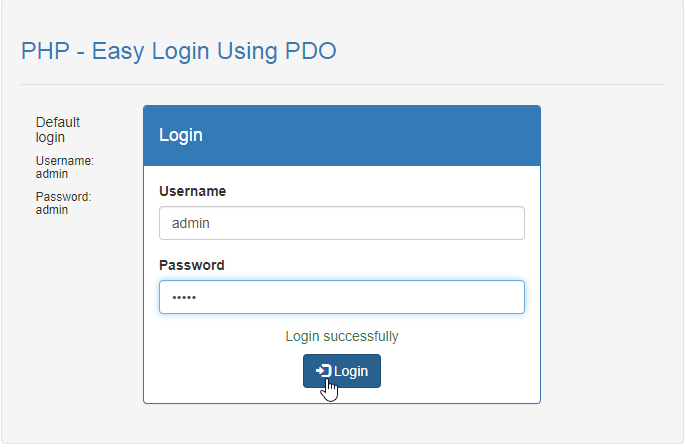Screen dimensions: 685x447
Task: Click the Password: hint in the sidebar
Action: pos(63,197)
